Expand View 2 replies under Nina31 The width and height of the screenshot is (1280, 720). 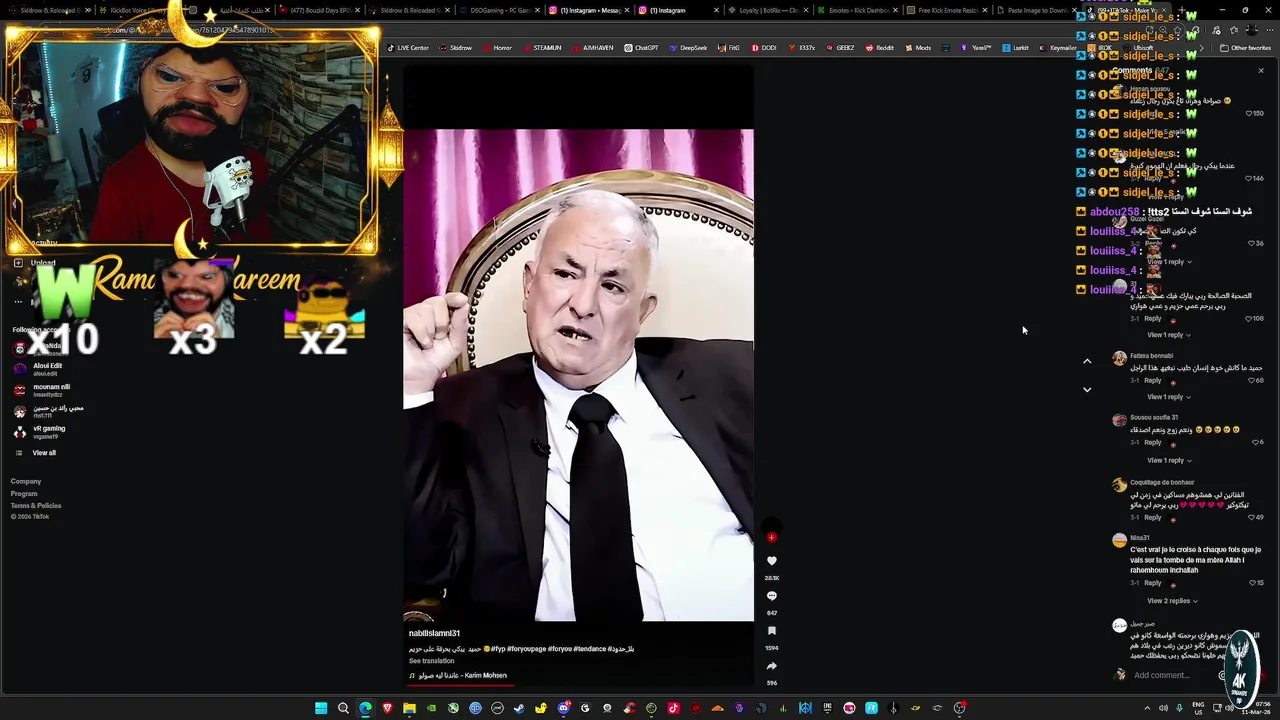[x=1172, y=601]
